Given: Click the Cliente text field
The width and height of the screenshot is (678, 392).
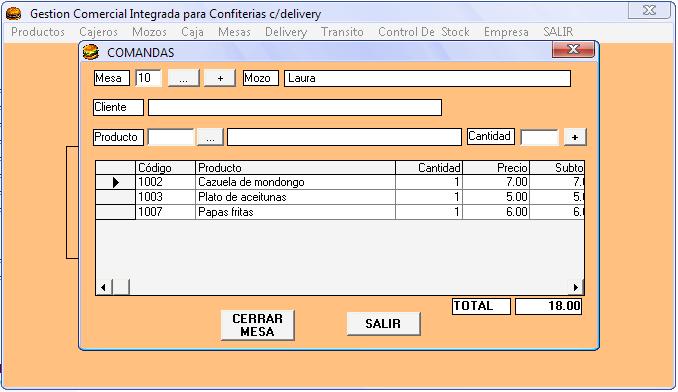Looking at the screenshot, I should [295, 108].
